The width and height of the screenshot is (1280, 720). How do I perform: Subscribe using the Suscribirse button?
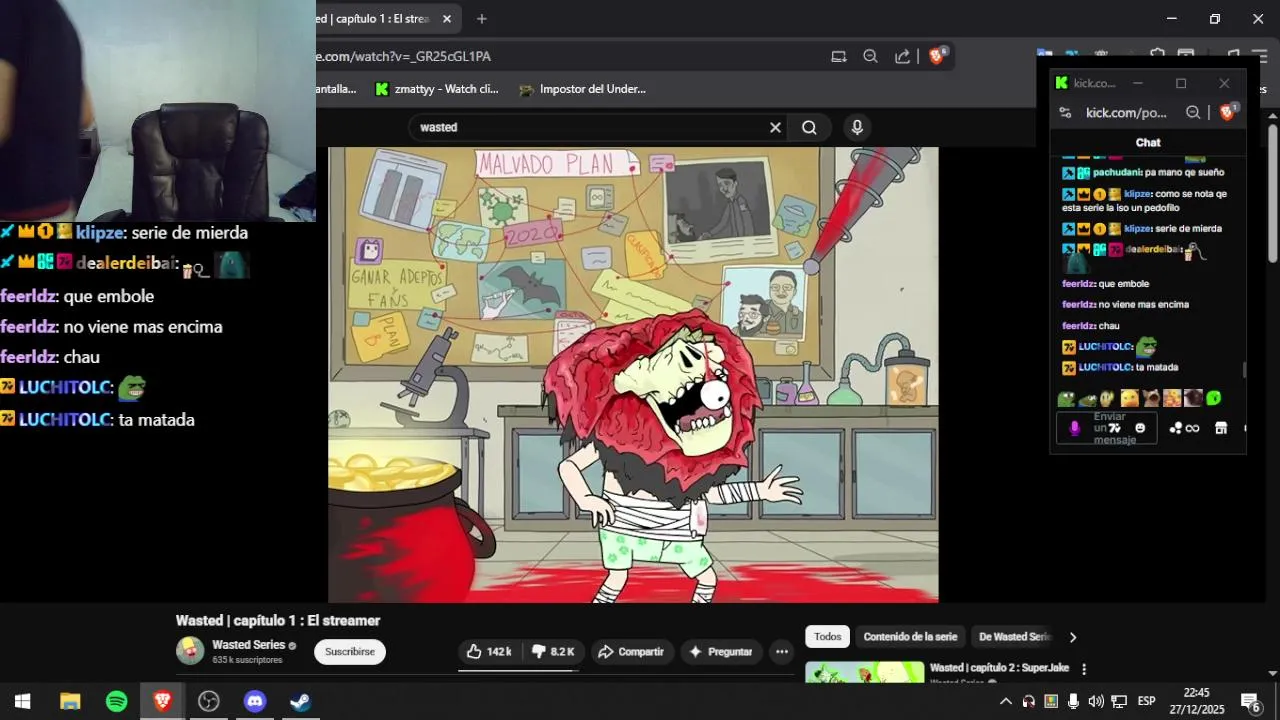coord(350,652)
